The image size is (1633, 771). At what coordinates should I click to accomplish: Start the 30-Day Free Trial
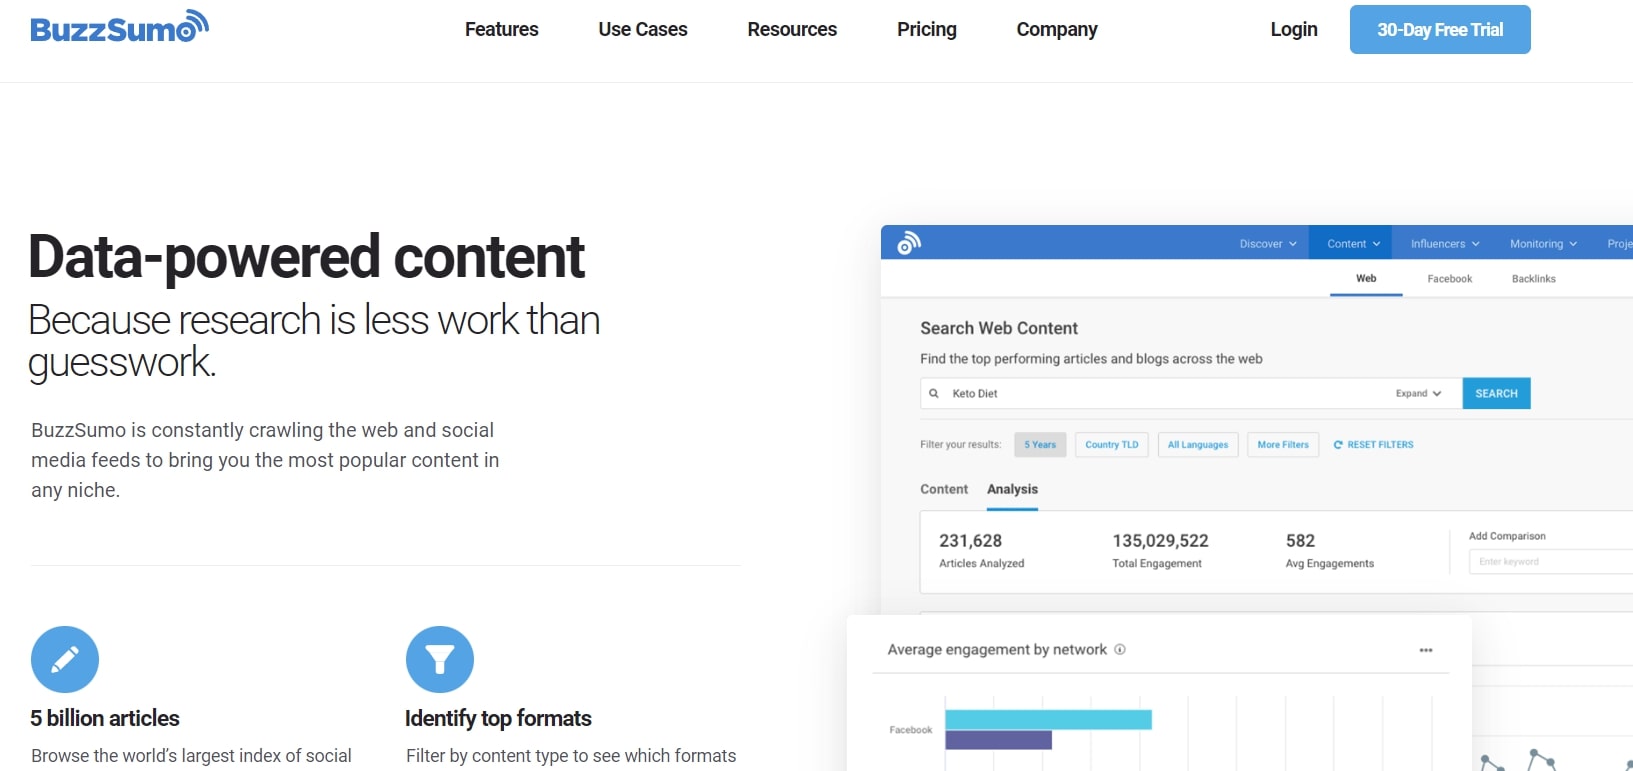tap(1440, 29)
